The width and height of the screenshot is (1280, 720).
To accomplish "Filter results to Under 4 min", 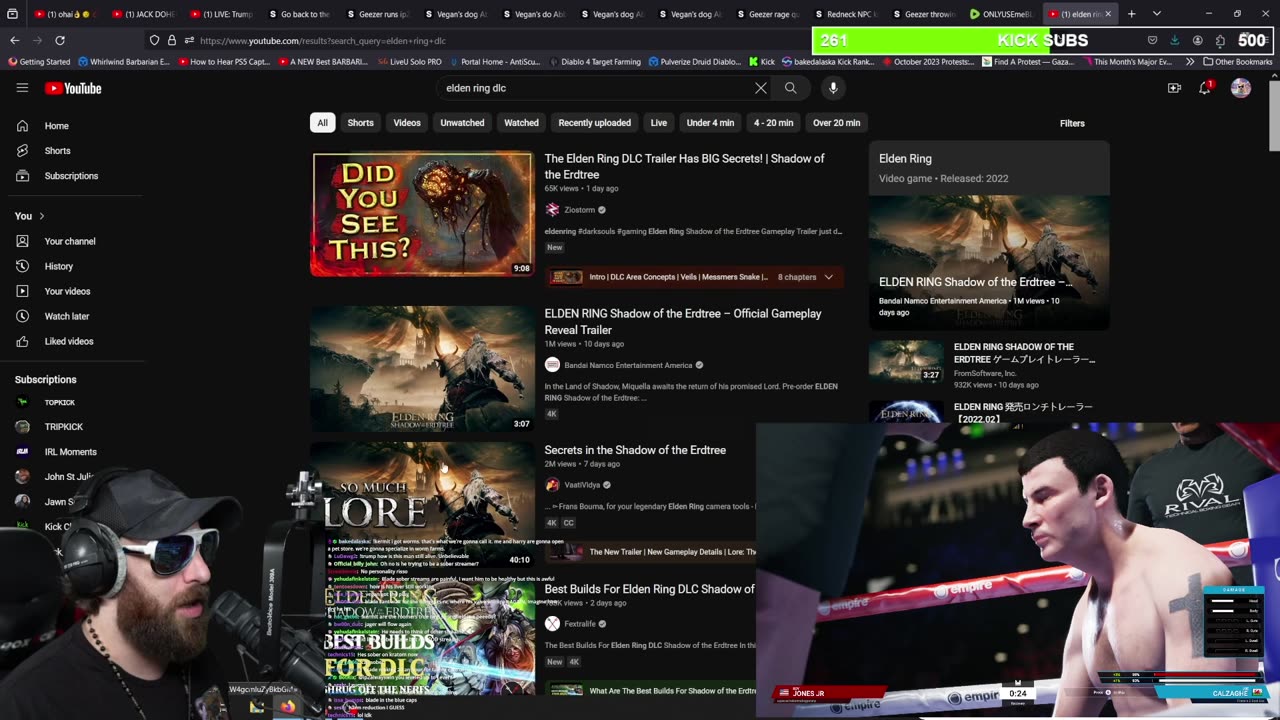I will 710,123.
